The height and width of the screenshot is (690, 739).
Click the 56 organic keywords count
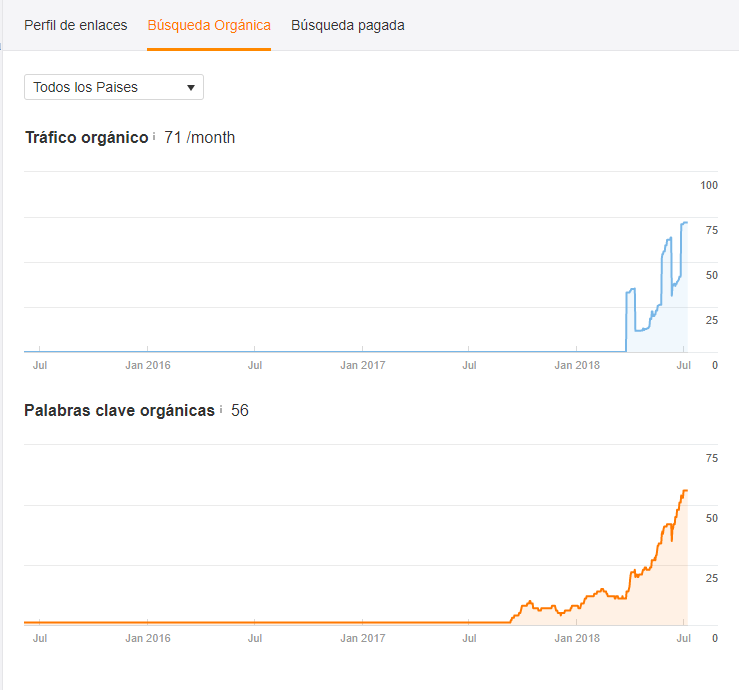click(240, 411)
